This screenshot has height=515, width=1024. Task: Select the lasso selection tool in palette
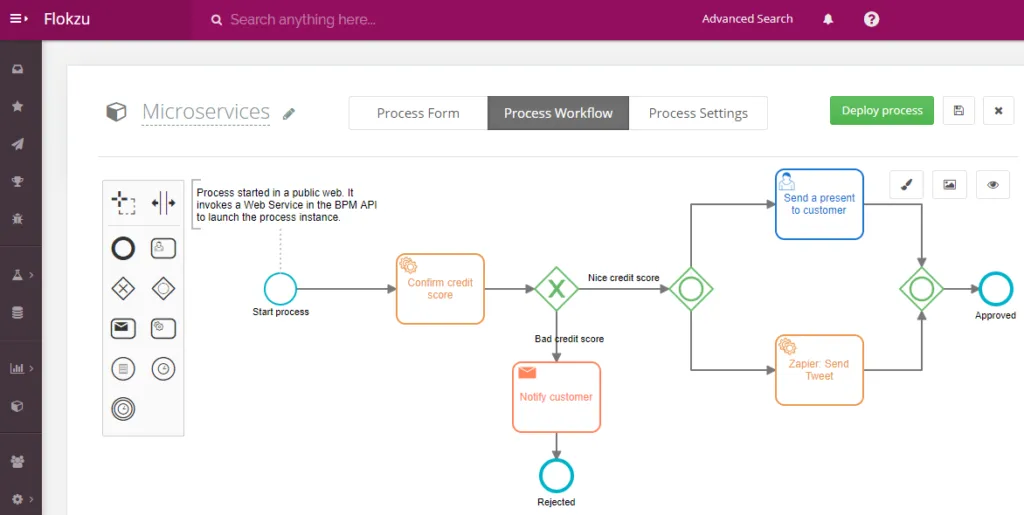coord(123,202)
